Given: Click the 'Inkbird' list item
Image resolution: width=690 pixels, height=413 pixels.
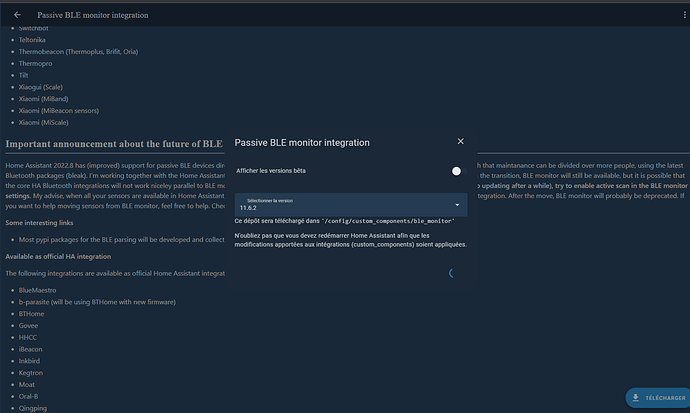Looking at the screenshot, I should point(29,361).
